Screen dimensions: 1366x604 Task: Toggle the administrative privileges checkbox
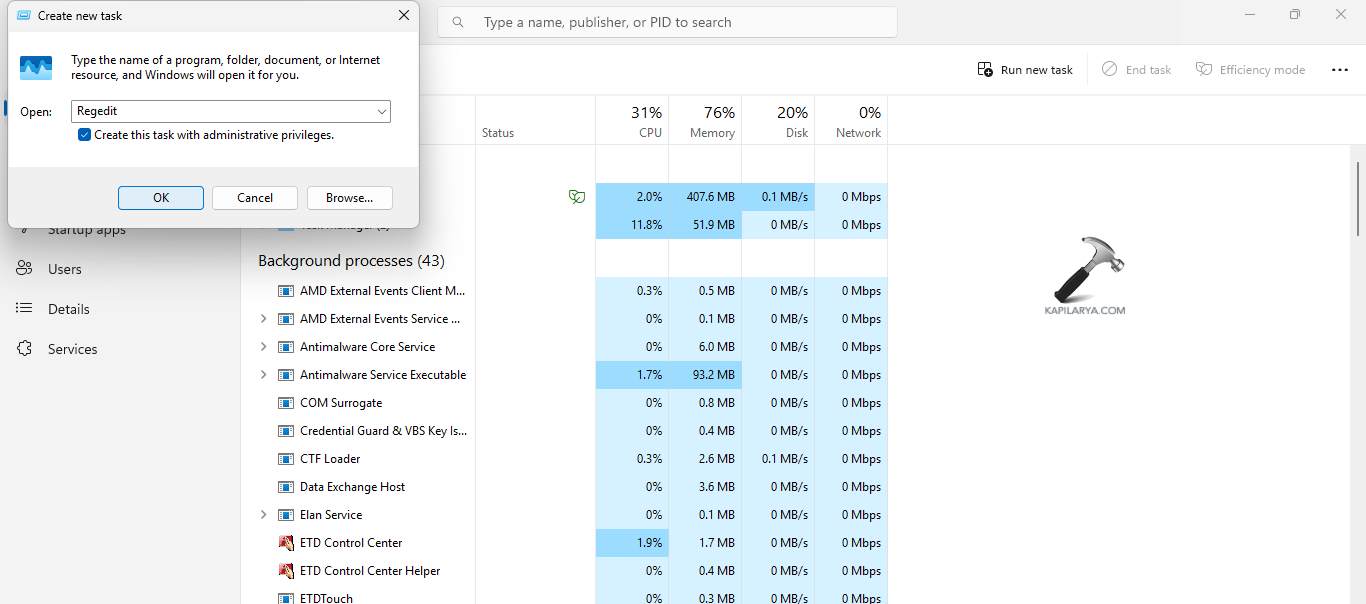coord(84,134)
